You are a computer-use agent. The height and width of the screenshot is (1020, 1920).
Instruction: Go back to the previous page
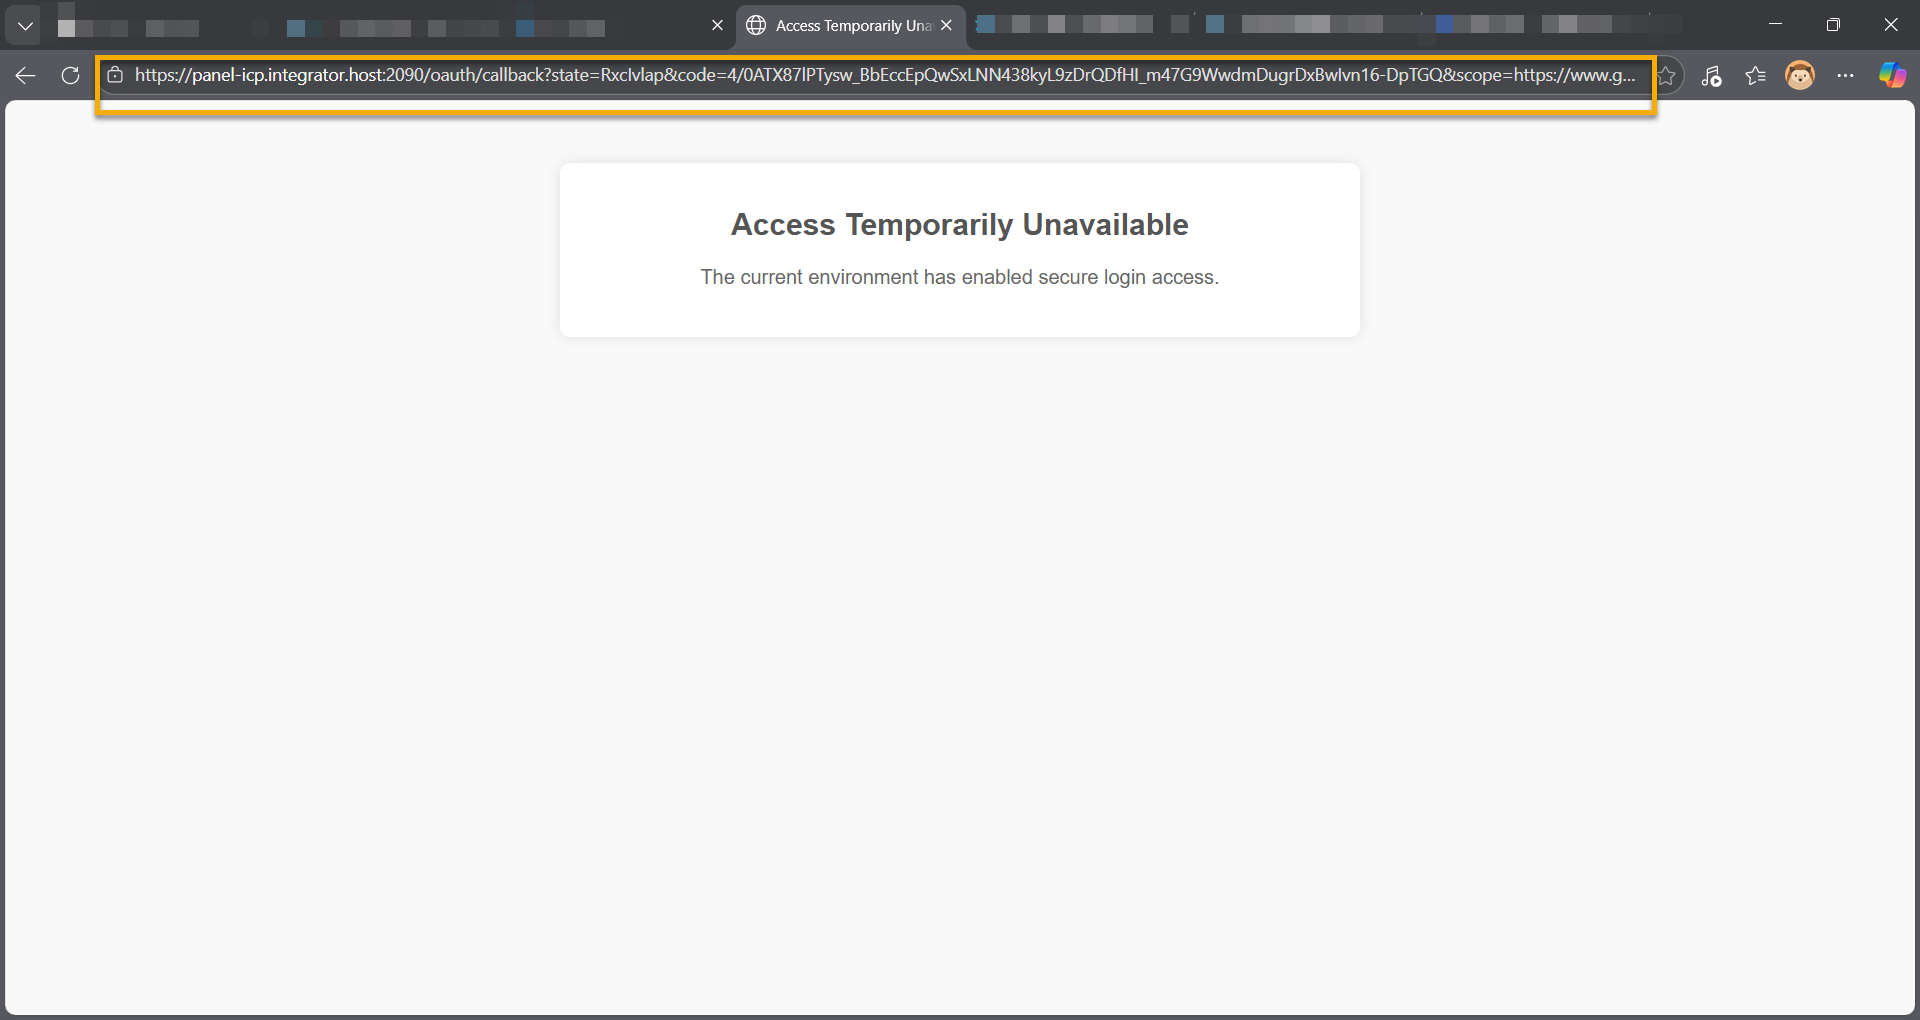point(26,76)
